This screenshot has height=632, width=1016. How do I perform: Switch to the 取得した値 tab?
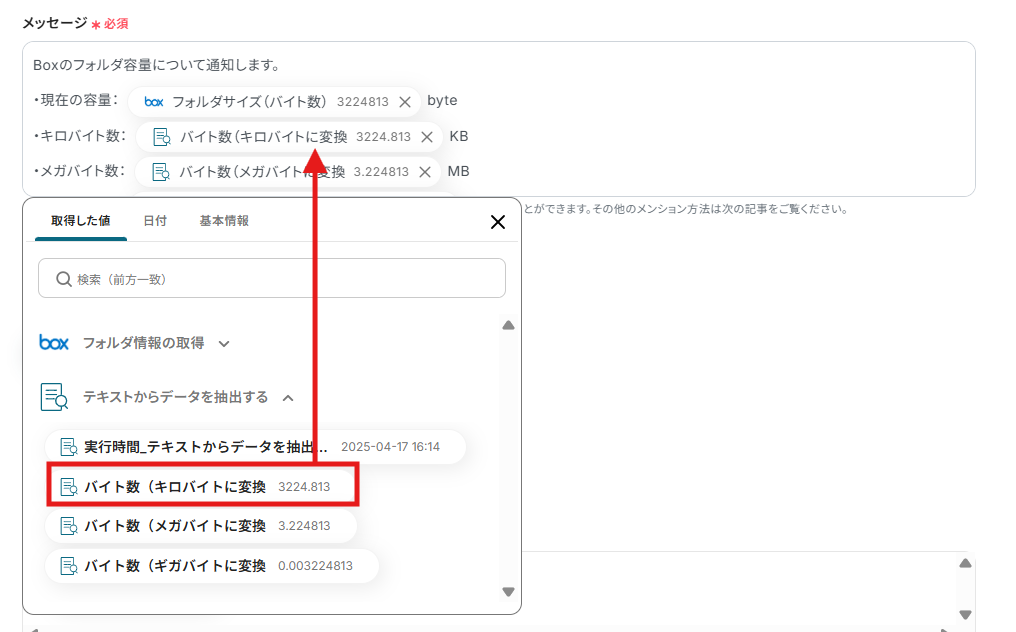point(80,220)
